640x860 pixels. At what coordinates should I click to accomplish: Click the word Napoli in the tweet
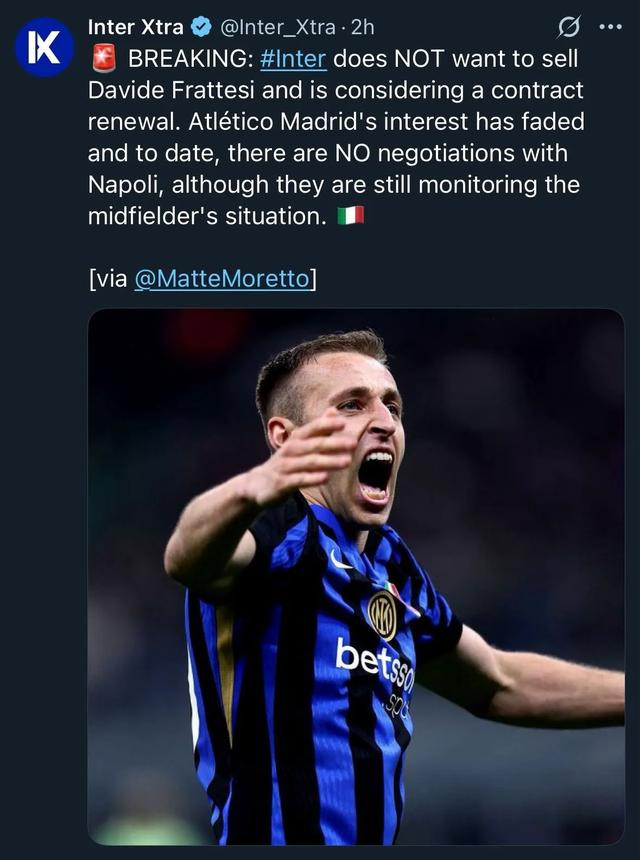[x=120, y=186]
